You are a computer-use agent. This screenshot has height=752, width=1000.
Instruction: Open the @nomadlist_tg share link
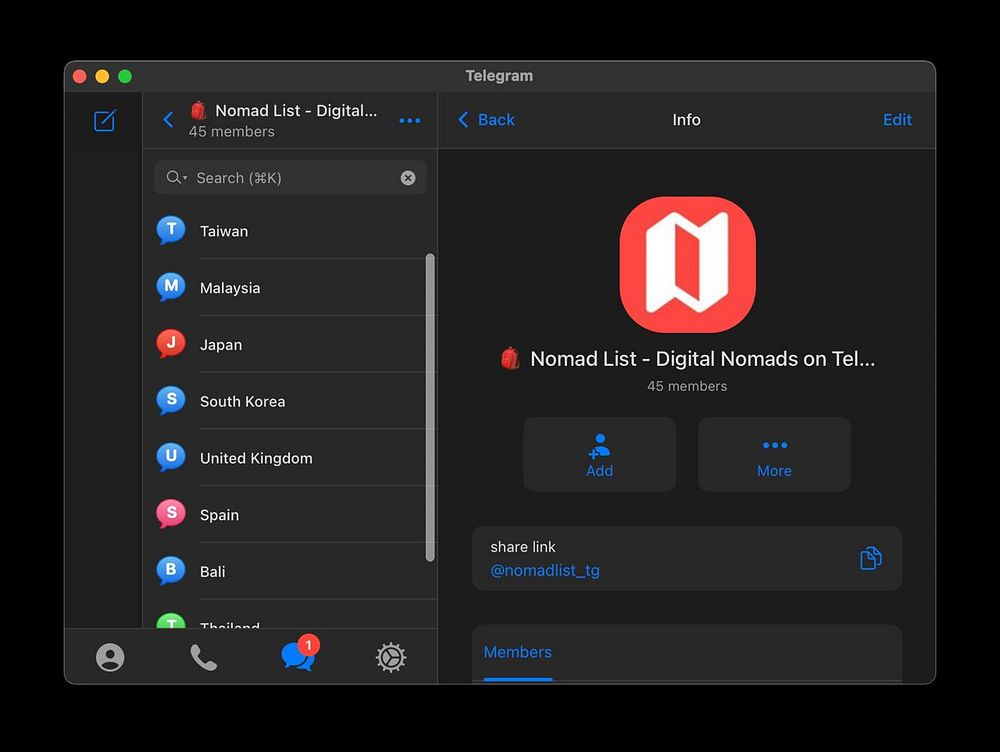point(545,570)
